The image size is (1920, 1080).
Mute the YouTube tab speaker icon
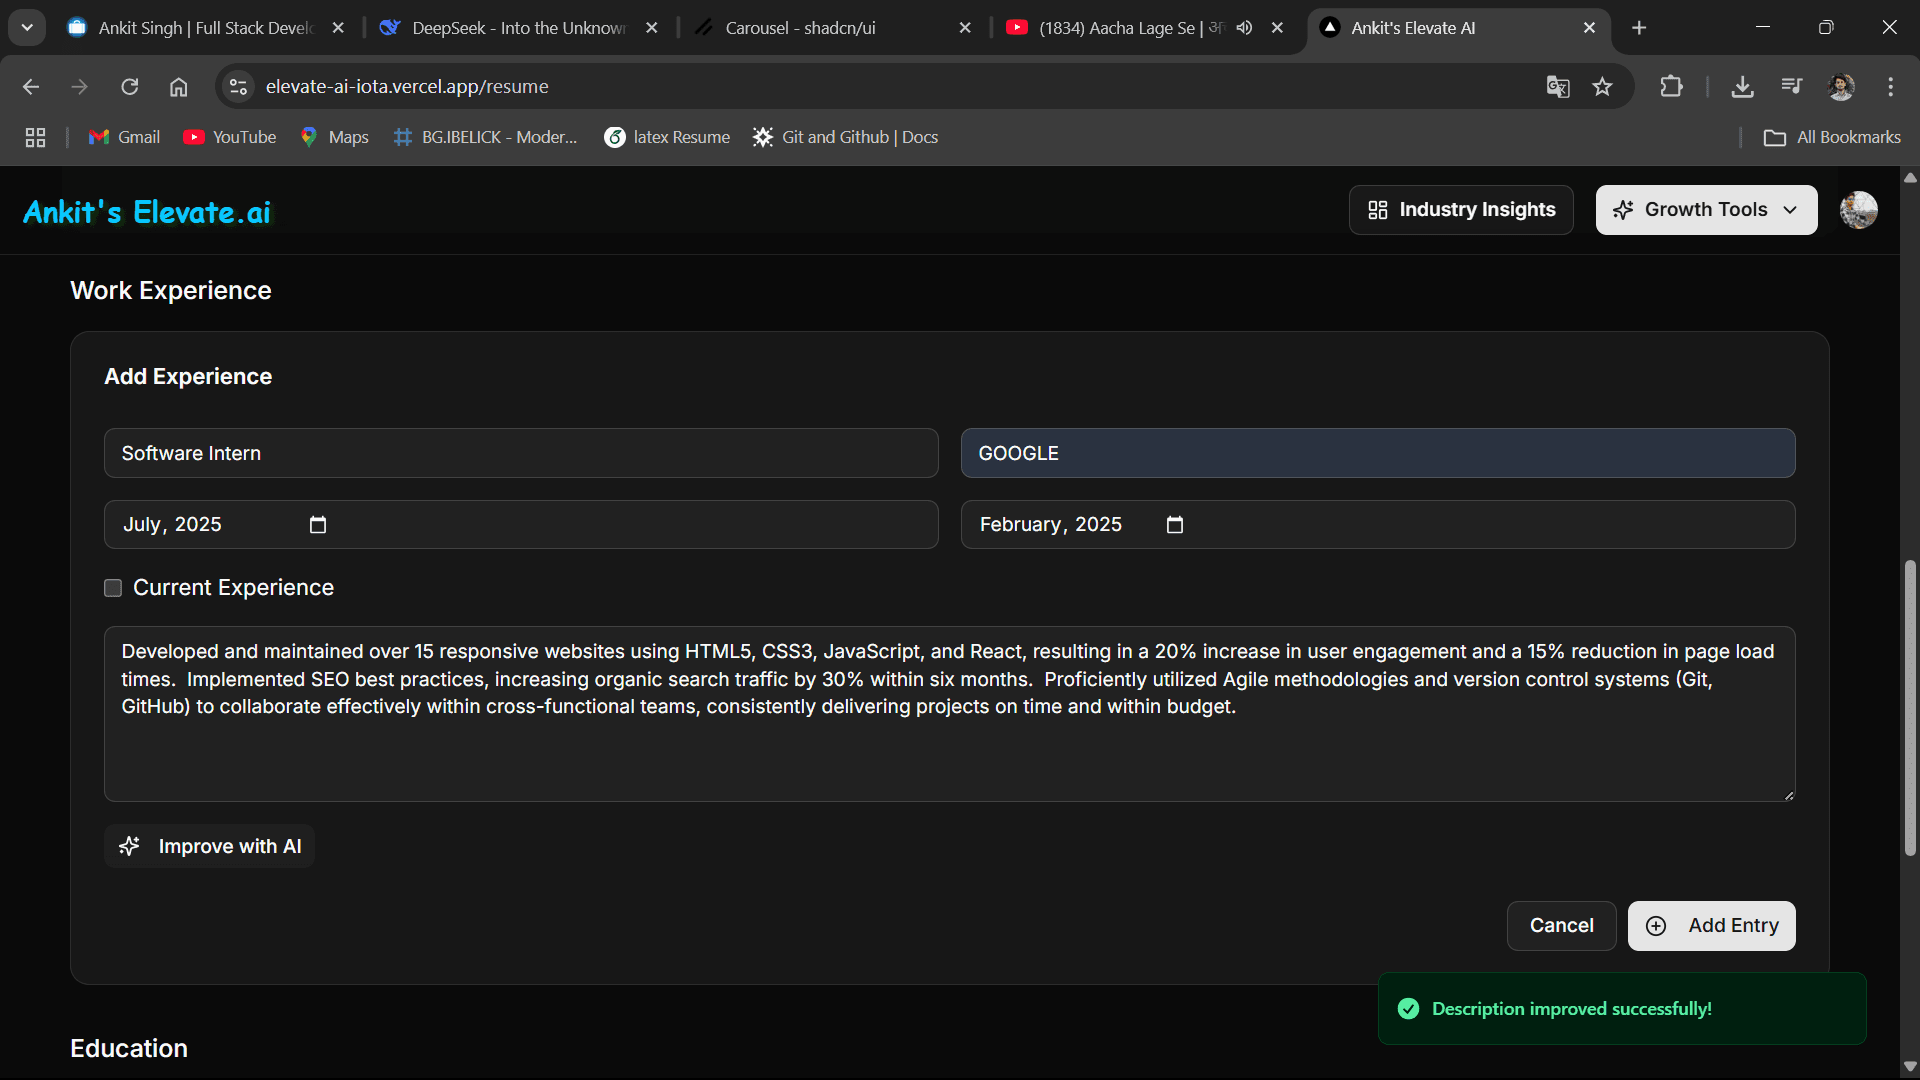click(x=1244, y=28)
